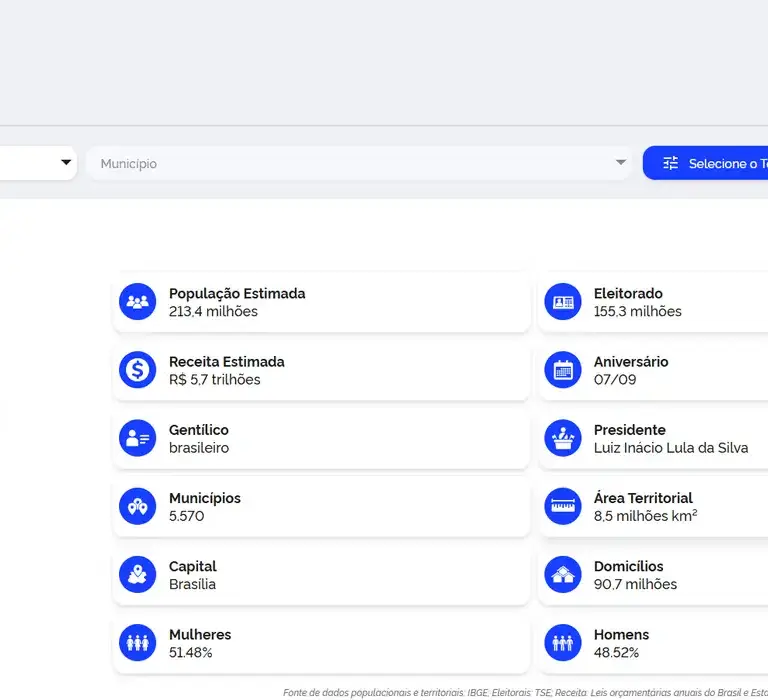Open the partially visible dropdown left of Município
This screenshot has width=768, height=700.
38,163
